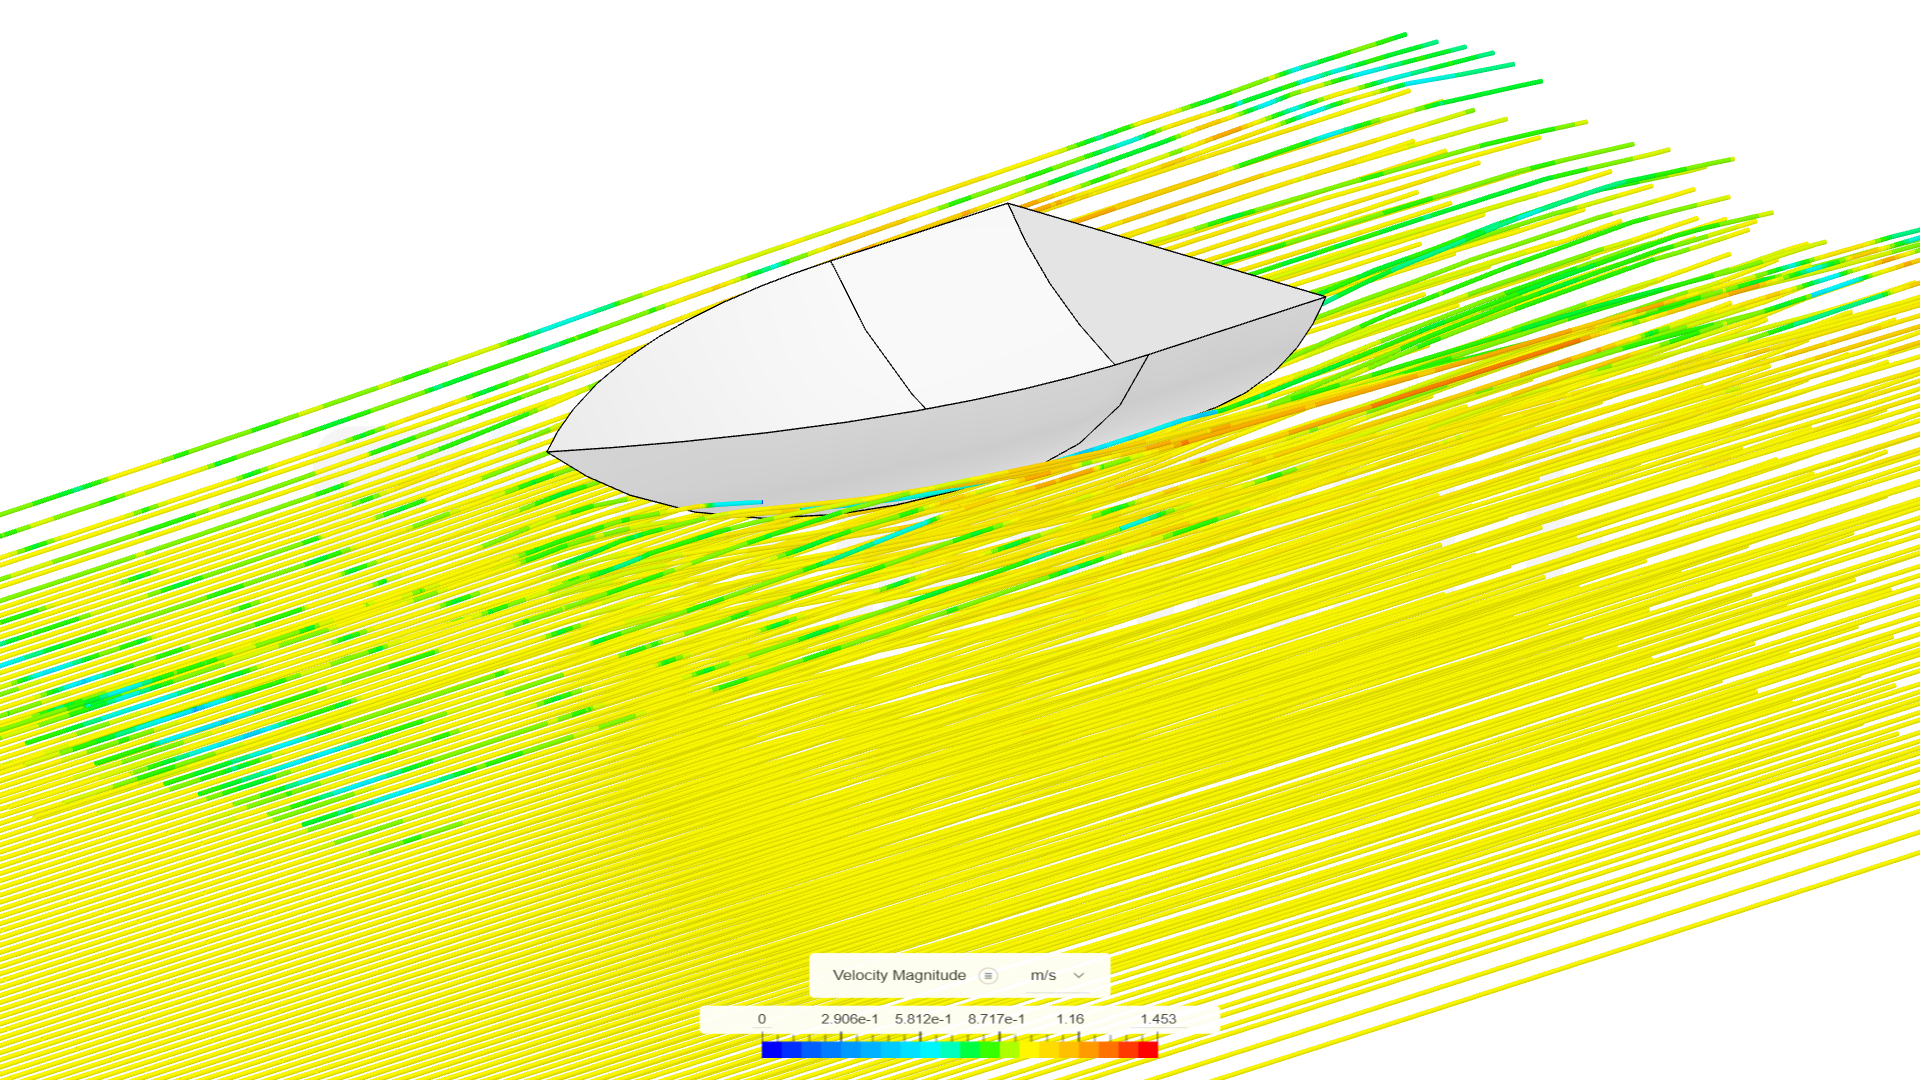Click legend tick value 8.717e-1

click(996, 1016)
